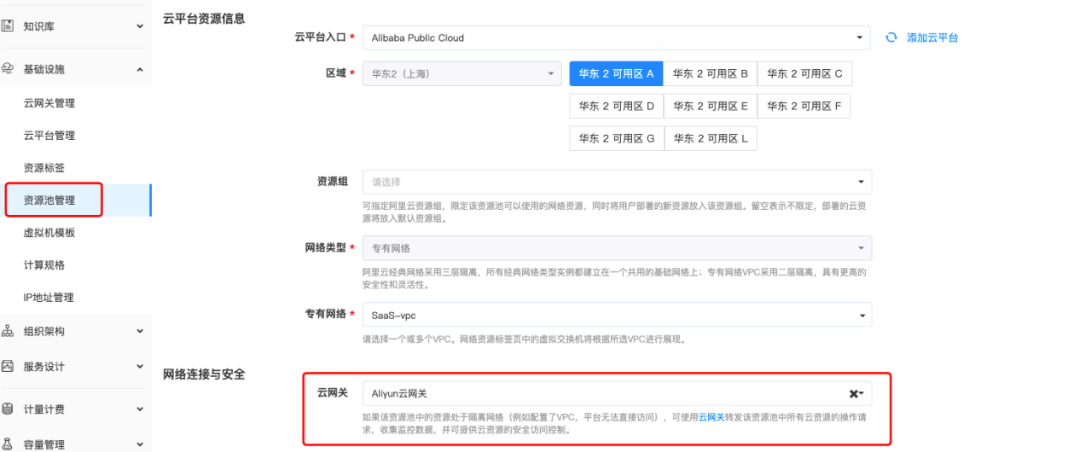Image resolution: width=1080 pixels, height=452 pixels.
Task: Click the 知识库 book icon in sidebar
Action: [8, 26]
